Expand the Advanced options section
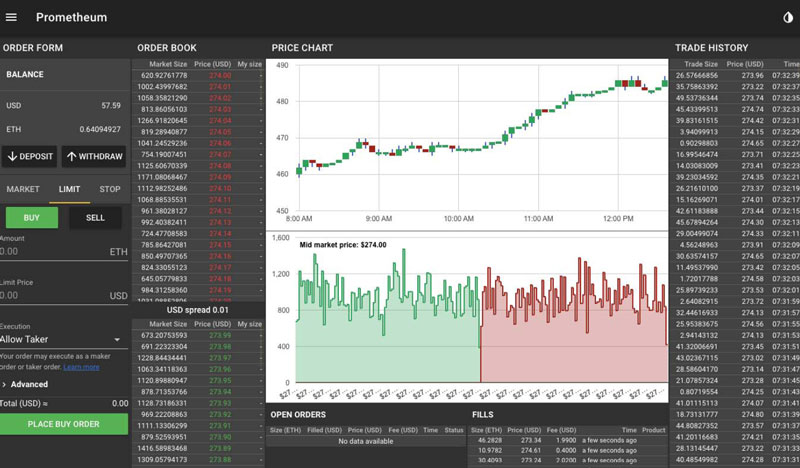 28,384
